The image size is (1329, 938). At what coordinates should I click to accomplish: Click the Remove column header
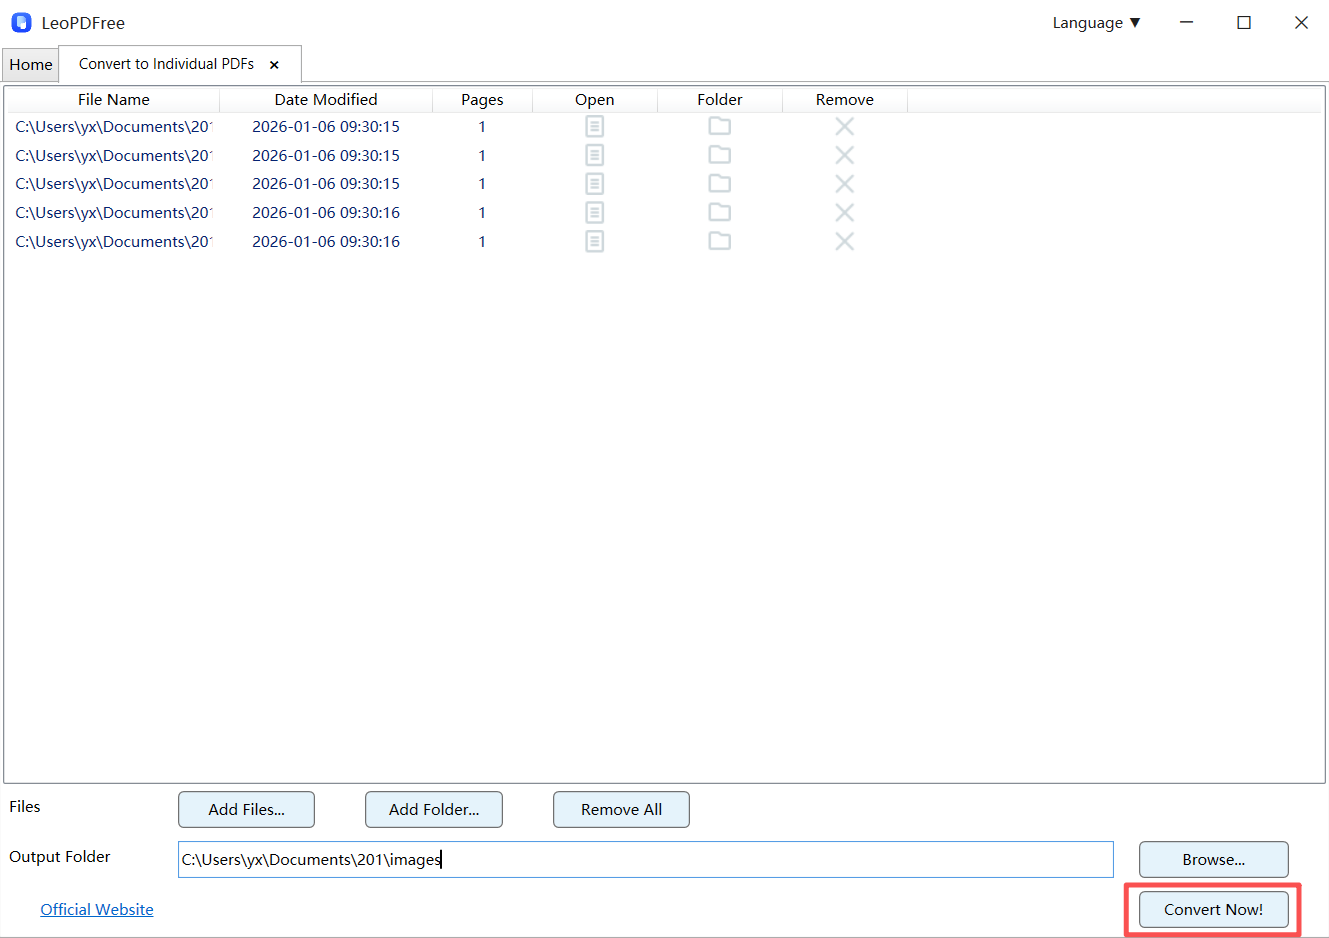(x=844, y=100)
